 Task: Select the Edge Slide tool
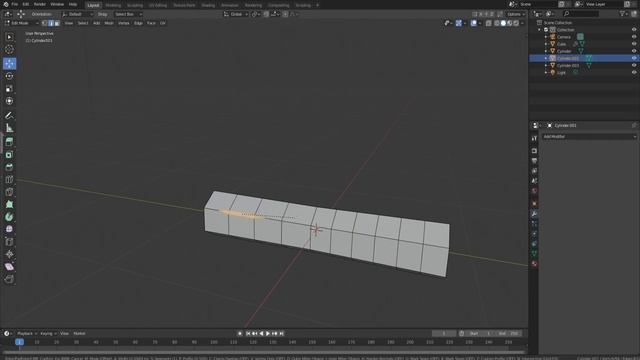pyautogui.click(x=9, y=242)
